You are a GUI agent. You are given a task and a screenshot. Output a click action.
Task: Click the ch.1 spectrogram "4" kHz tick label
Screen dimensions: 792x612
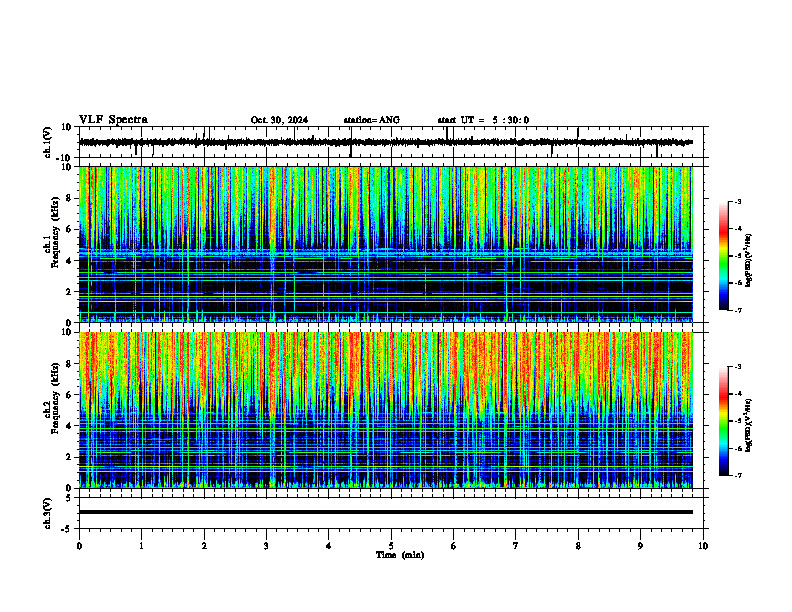(x=70, y=261)
